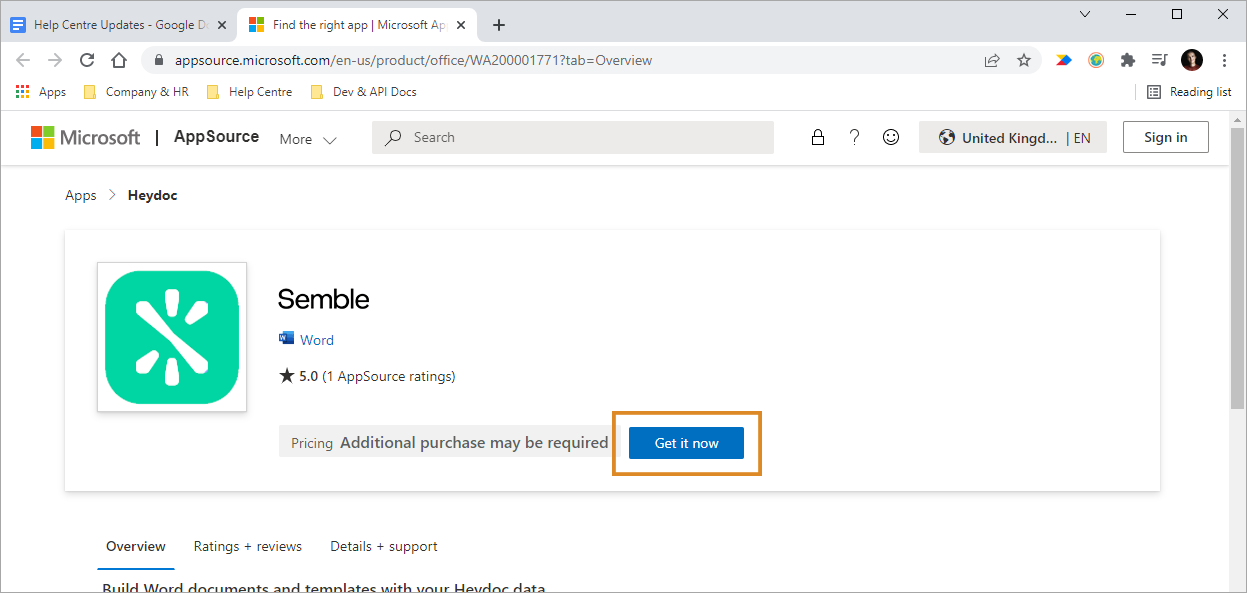This screenshot has height=593, width=1247.
Task: Bookmark this page with the star icon
Action: pyautogui.click(x=1024, y=60)
